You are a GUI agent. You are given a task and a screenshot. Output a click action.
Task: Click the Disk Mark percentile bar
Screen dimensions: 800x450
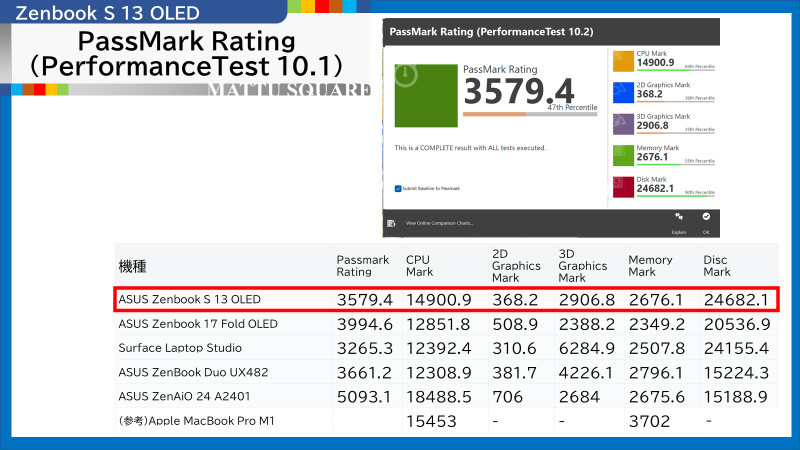point(676,196)
